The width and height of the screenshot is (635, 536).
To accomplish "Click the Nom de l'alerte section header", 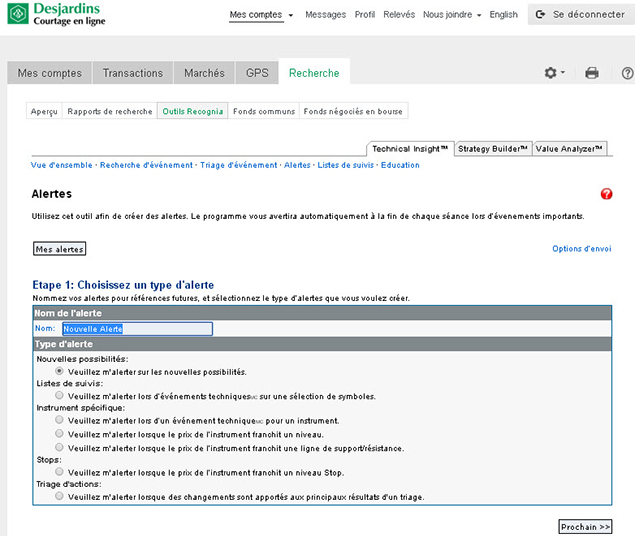I will pyautogui.click(x=322, y=313).
